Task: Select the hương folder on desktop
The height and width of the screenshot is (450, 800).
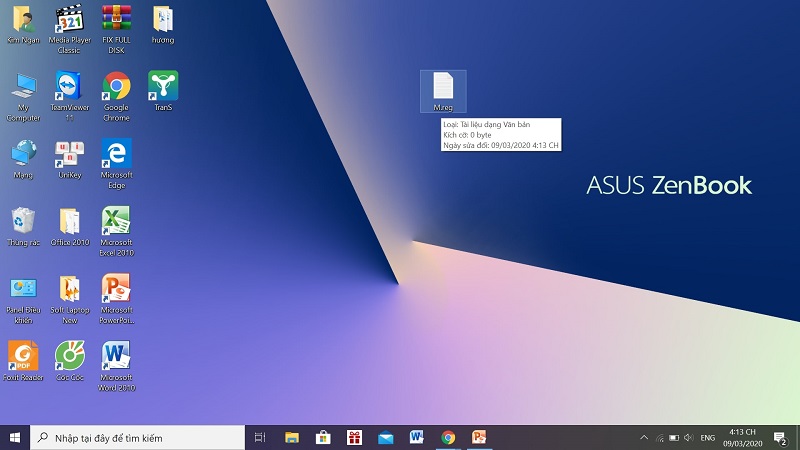Action: (x=163, y=24)
